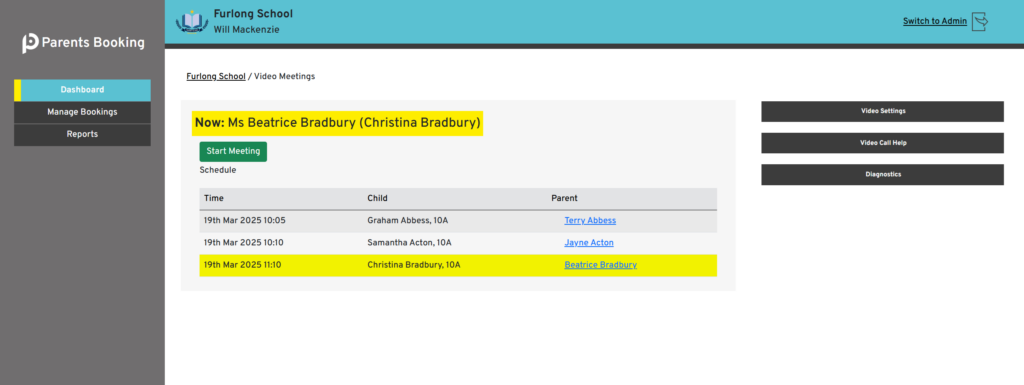Click the highlighted Now: Ms Beatrice Bradbury heading

(338, 123)
